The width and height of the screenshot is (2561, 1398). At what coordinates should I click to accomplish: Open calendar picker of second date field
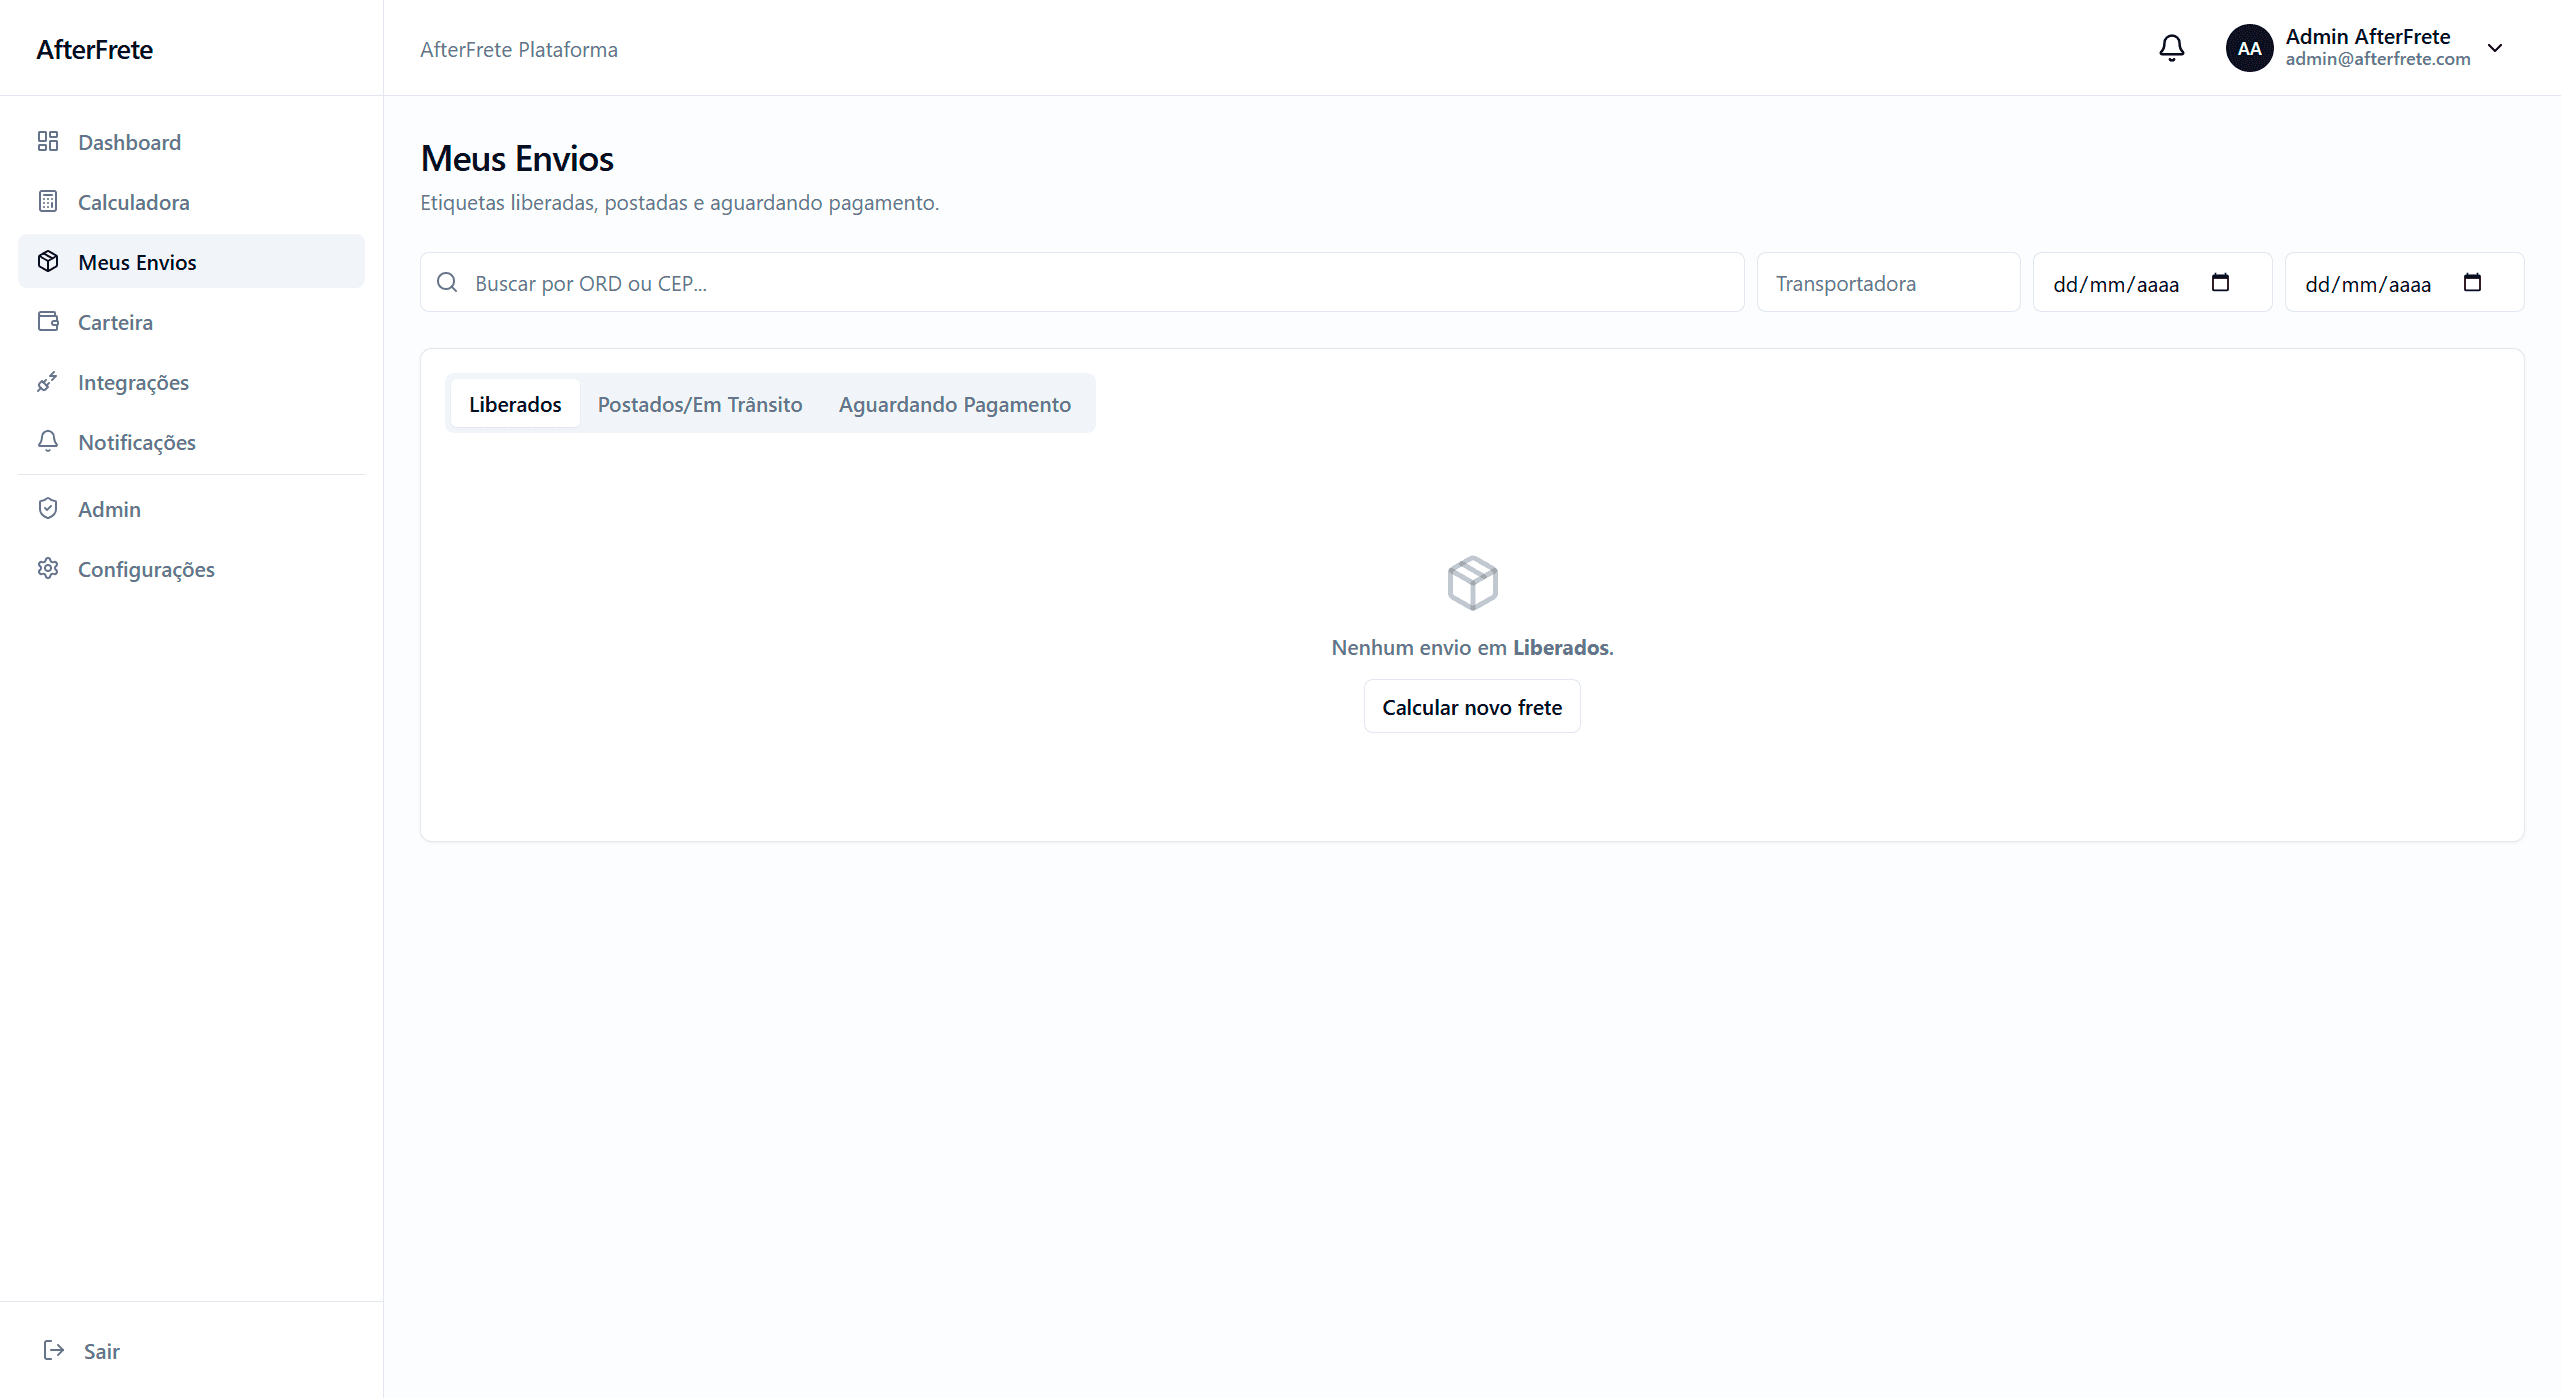click(2472, 282)
